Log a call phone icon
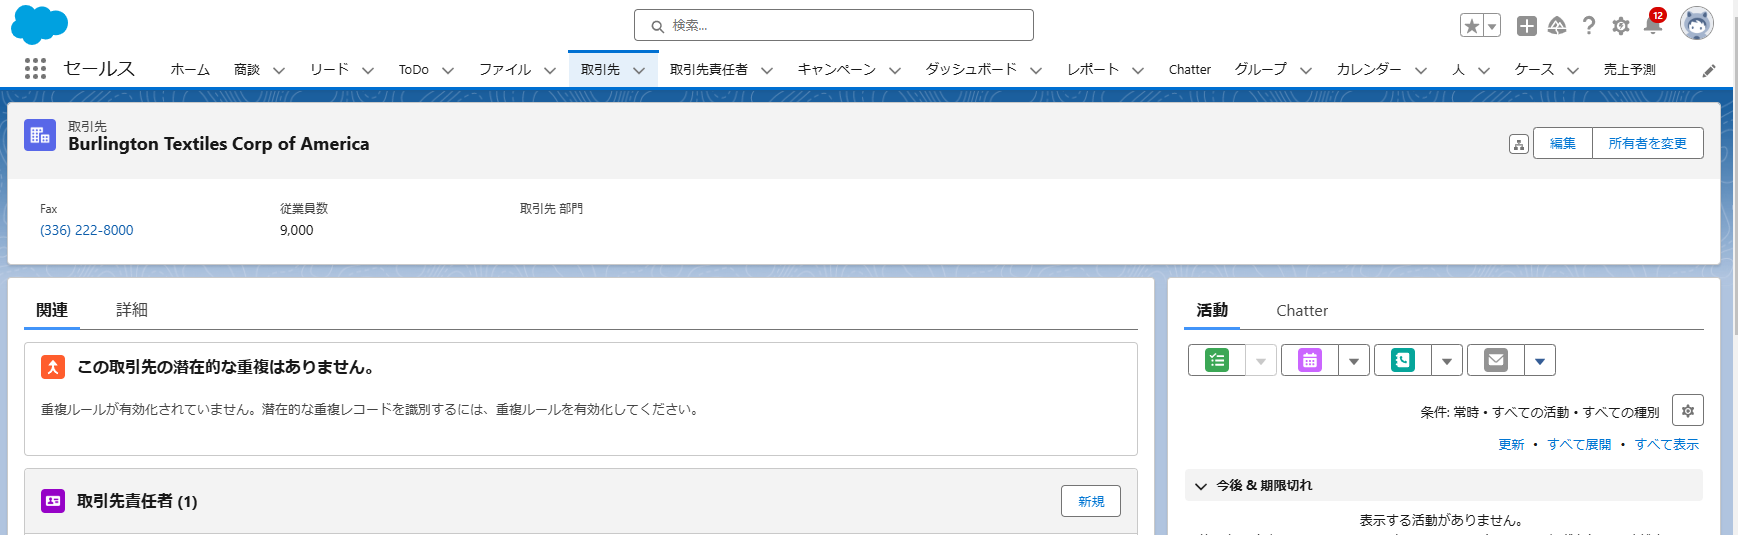The height and width of the screenshot is (535, 1738). [x=1403, y=360]
